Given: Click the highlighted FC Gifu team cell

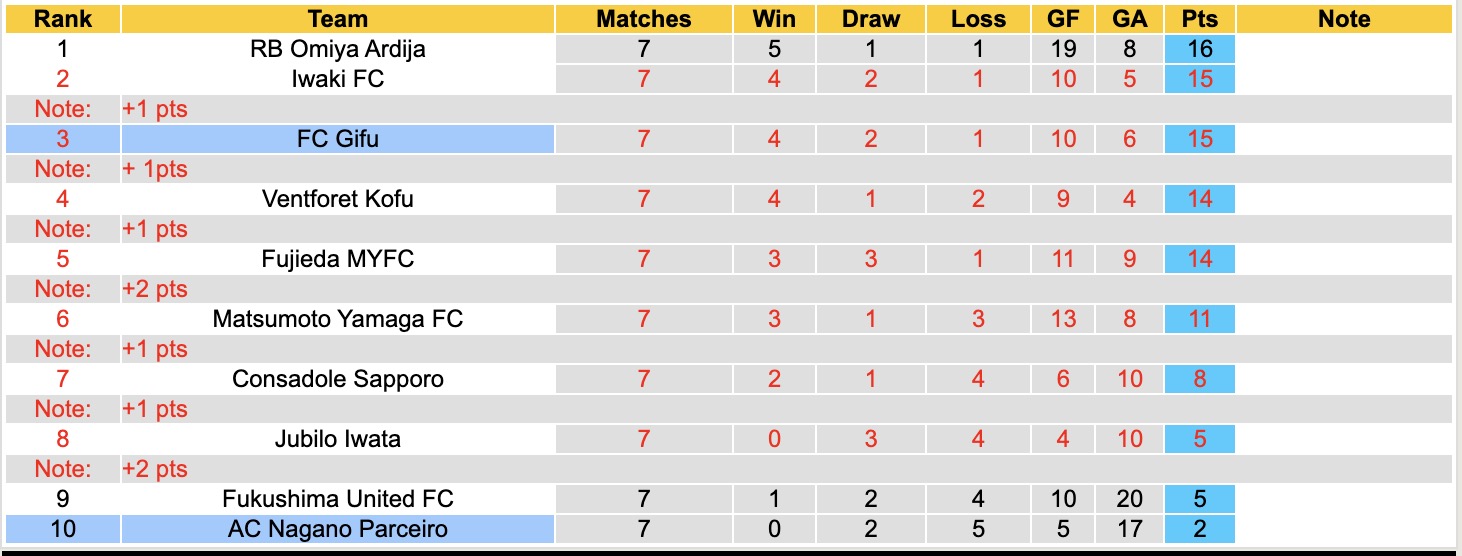Looking at the screenshot, I should [338, 139].
